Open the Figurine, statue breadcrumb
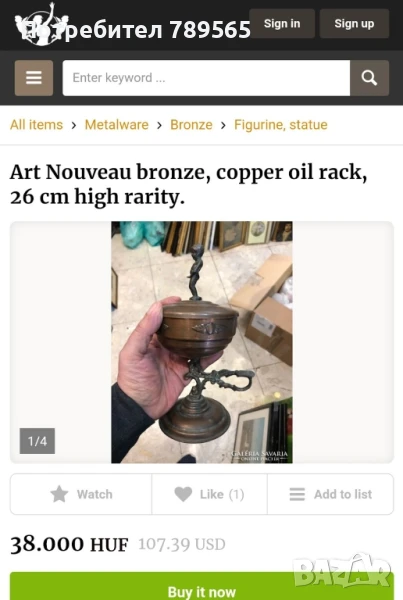 [x=281, y=125]
